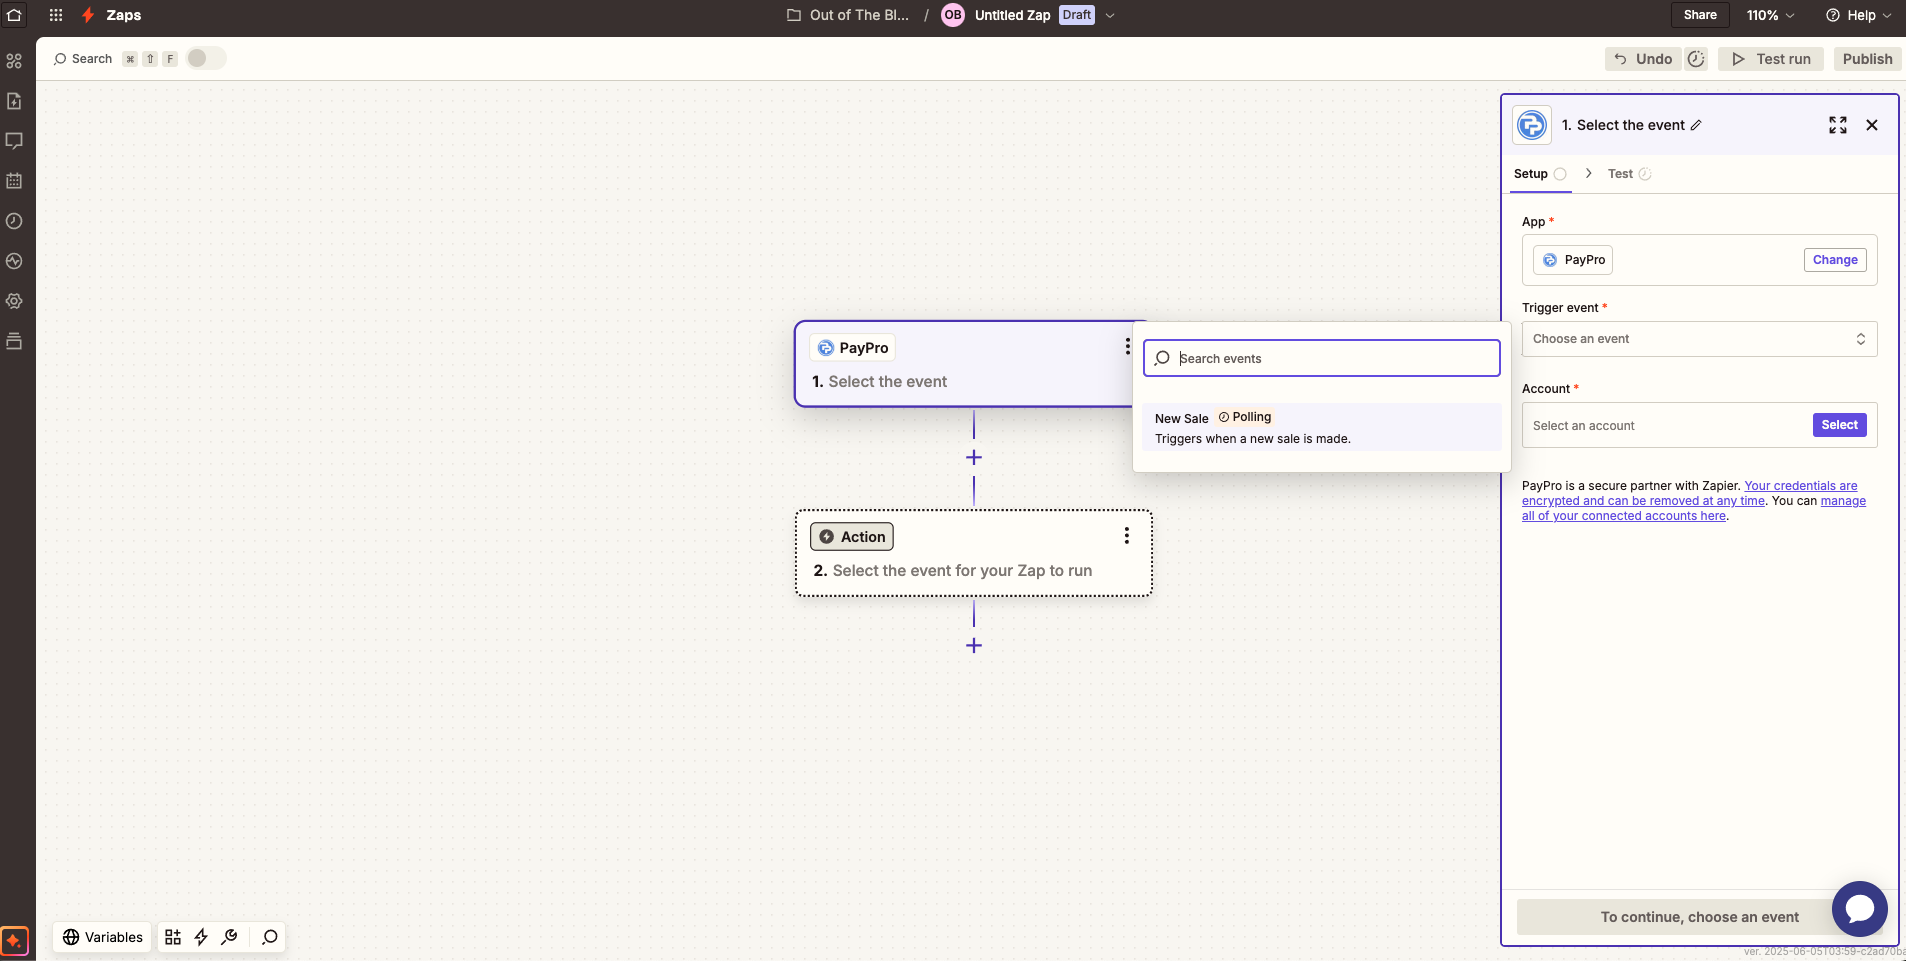Open the wrench tool in bottom toolbar
This screenshot has height=961, width=1906.
click(x=230, y=937)
